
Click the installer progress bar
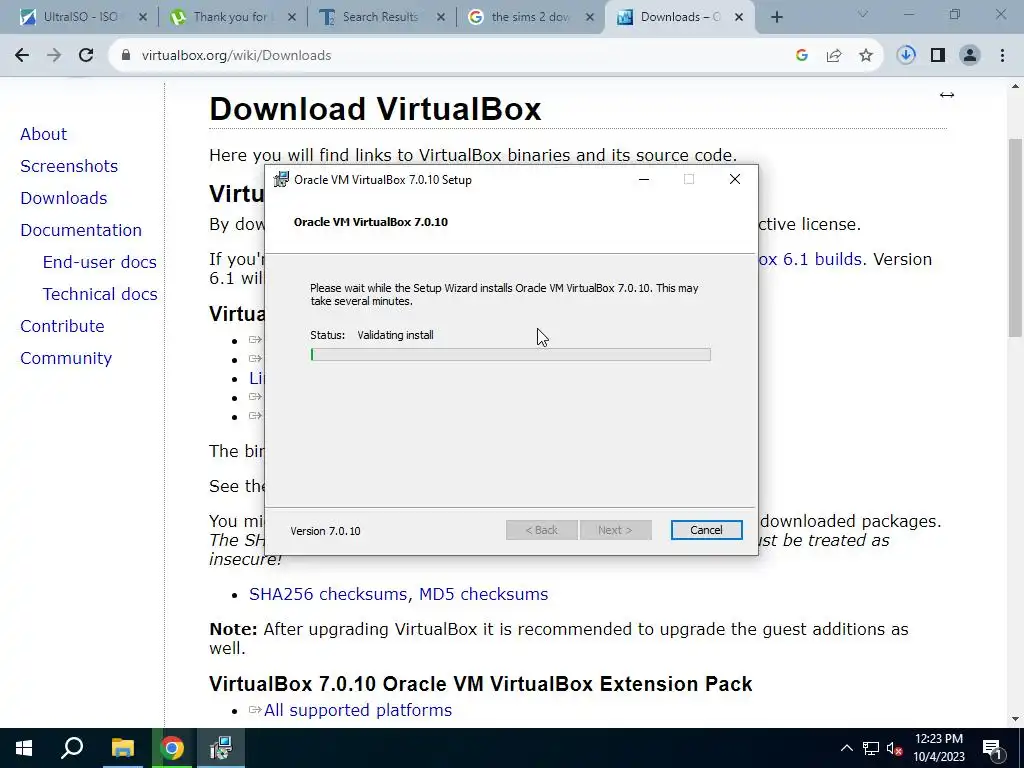(511, 355)
